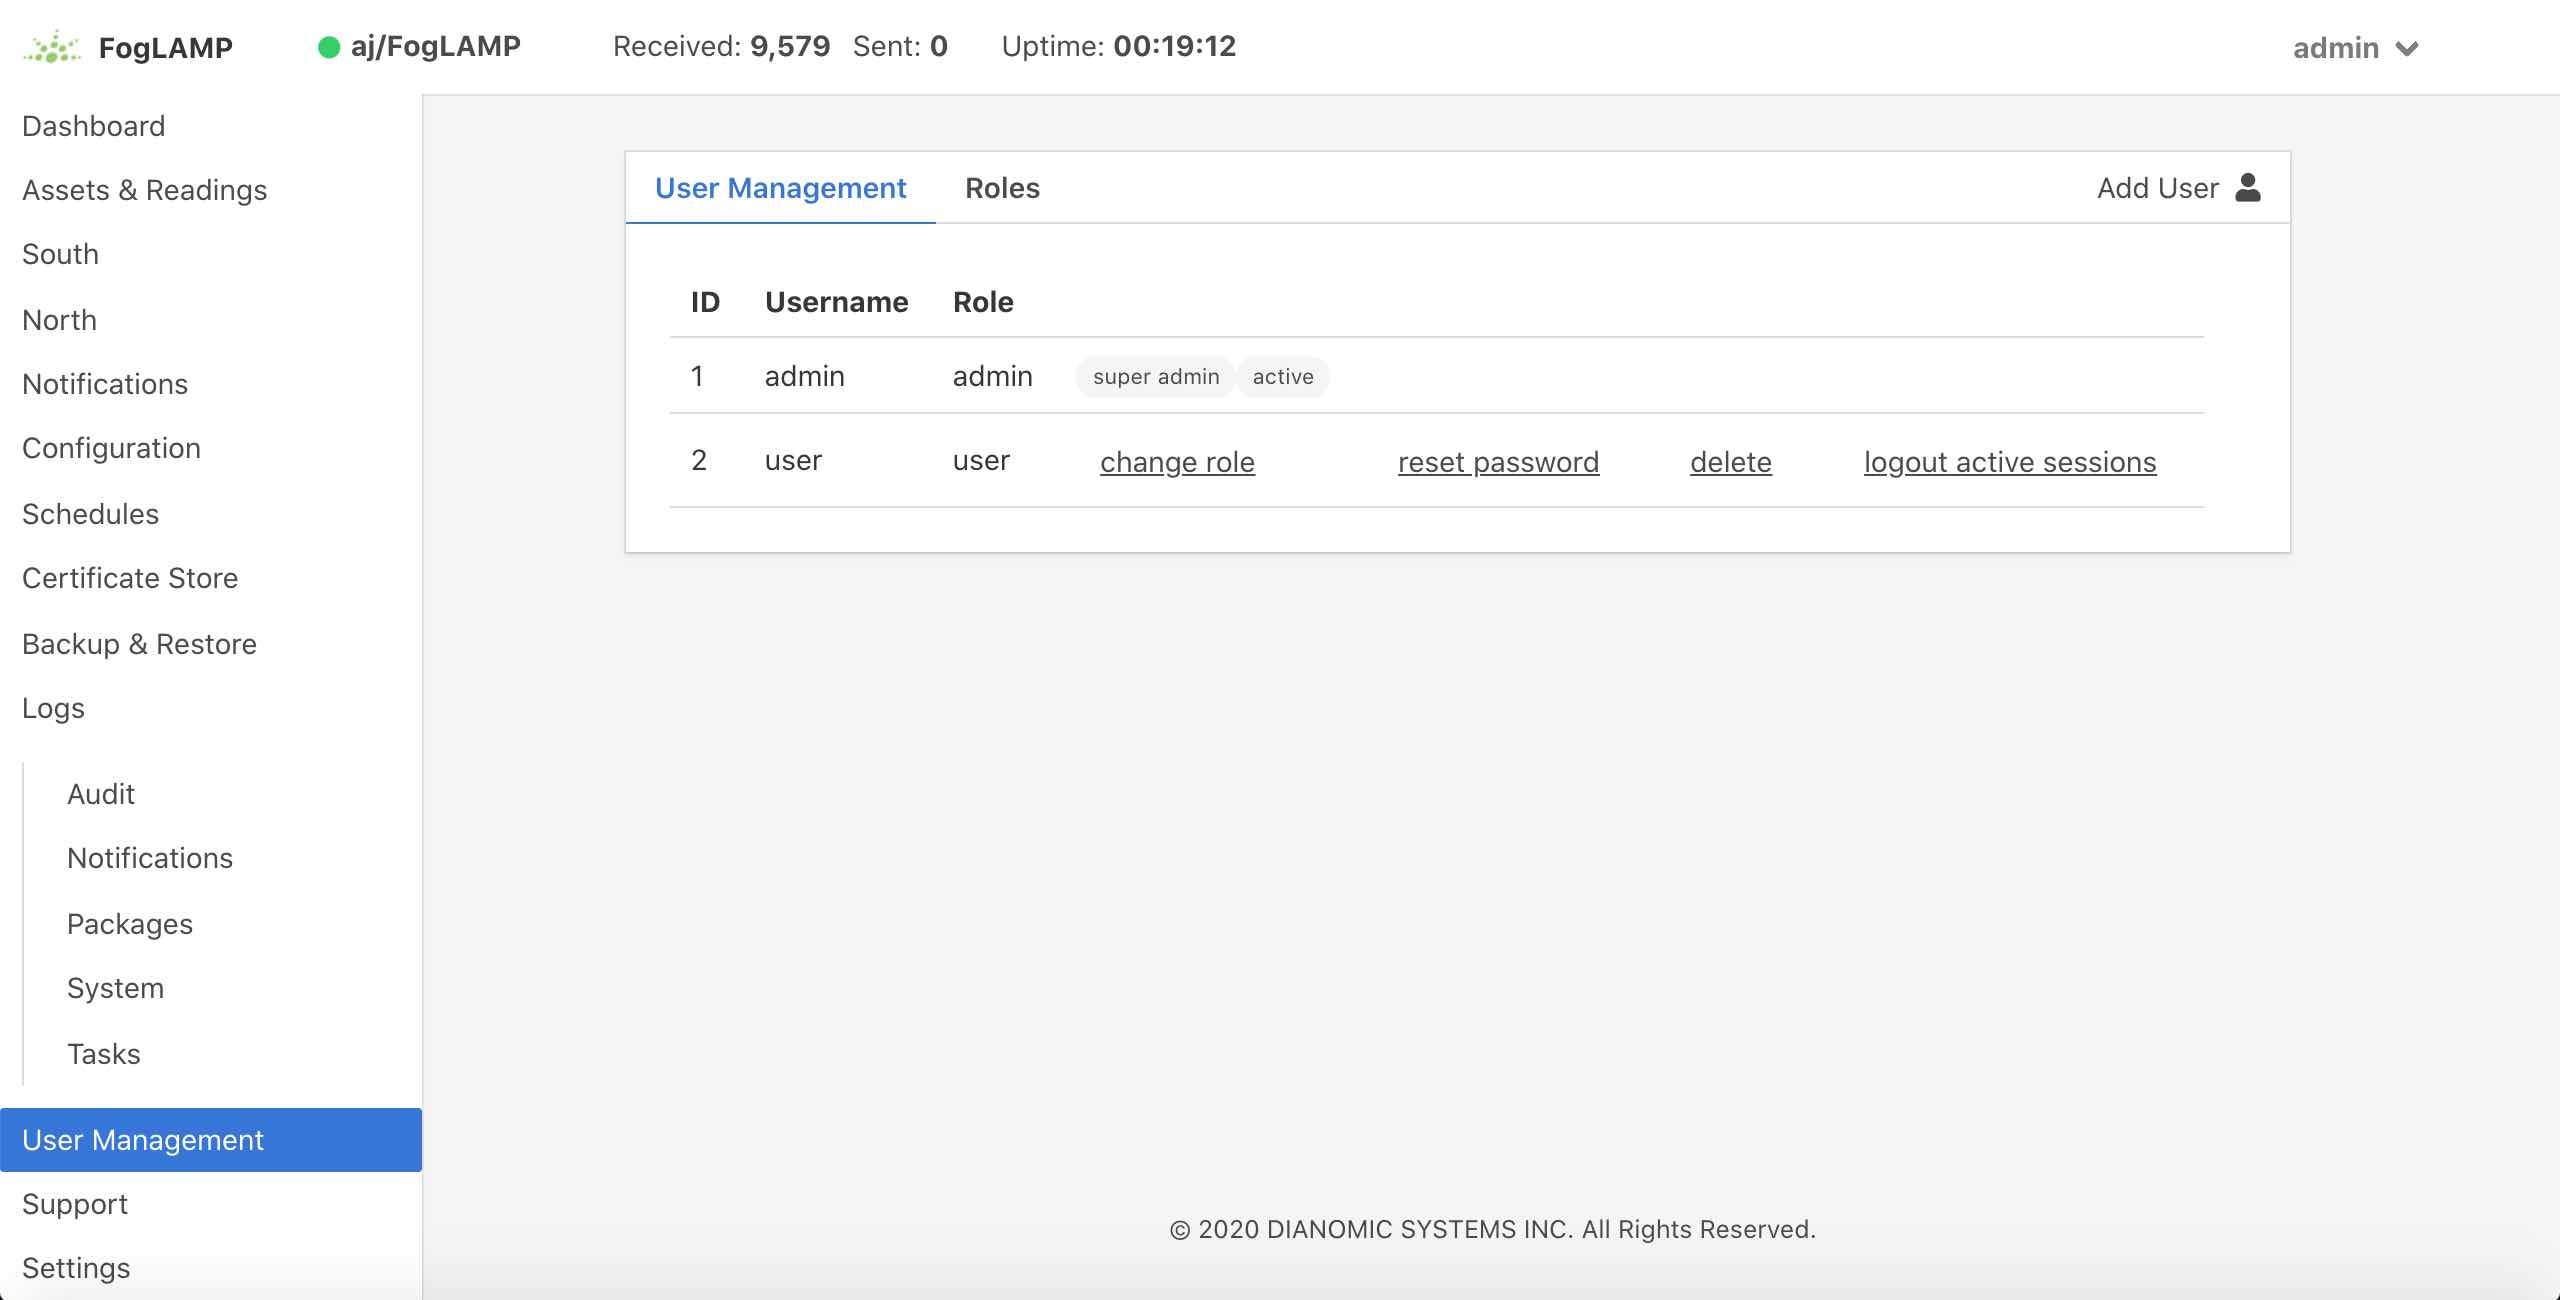Click delete user account link
The image size is (2560, 1300).
point(1731,459)
